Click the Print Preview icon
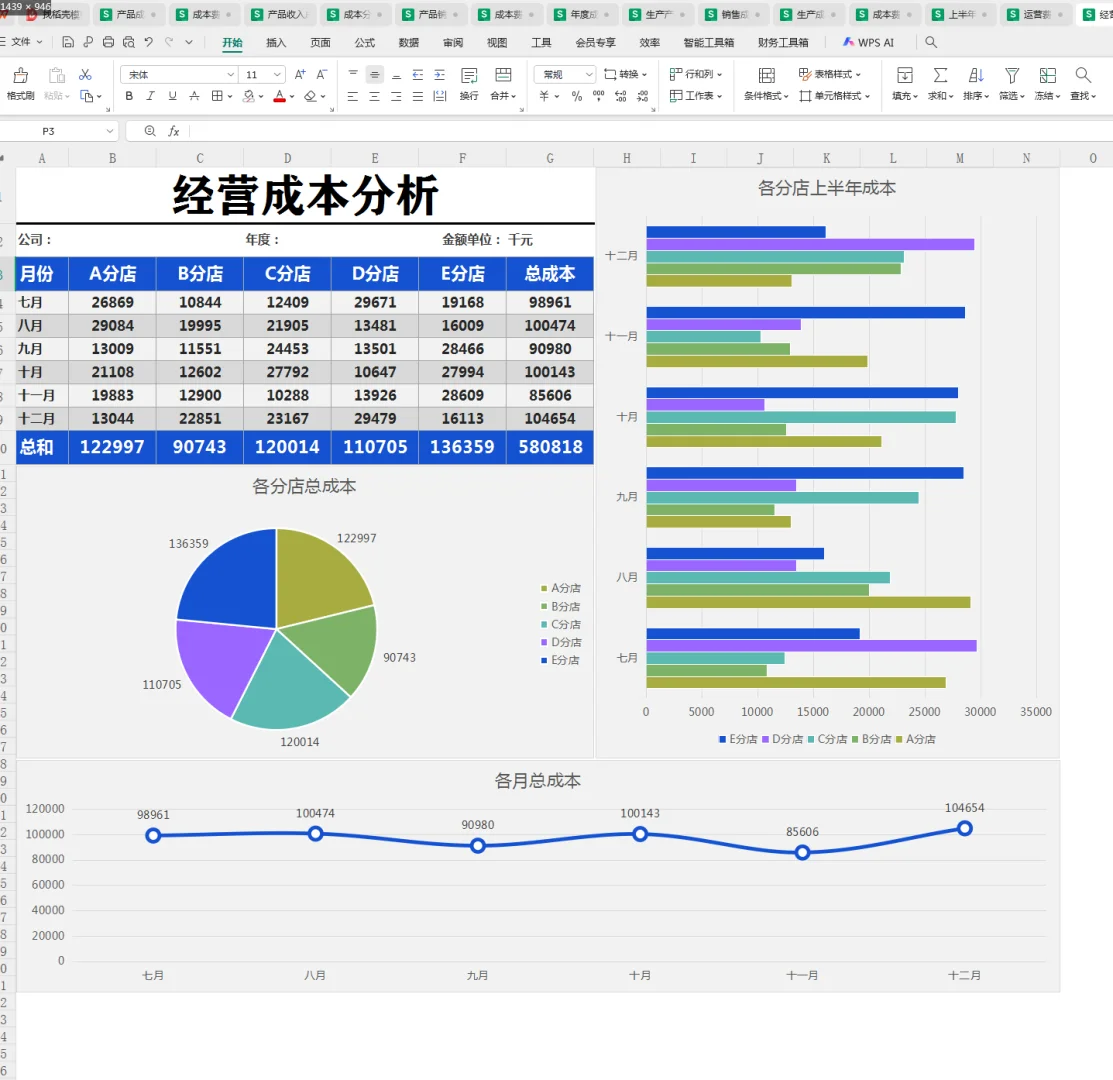This screenshot has height=1080, width=1113. pos(128,42)
